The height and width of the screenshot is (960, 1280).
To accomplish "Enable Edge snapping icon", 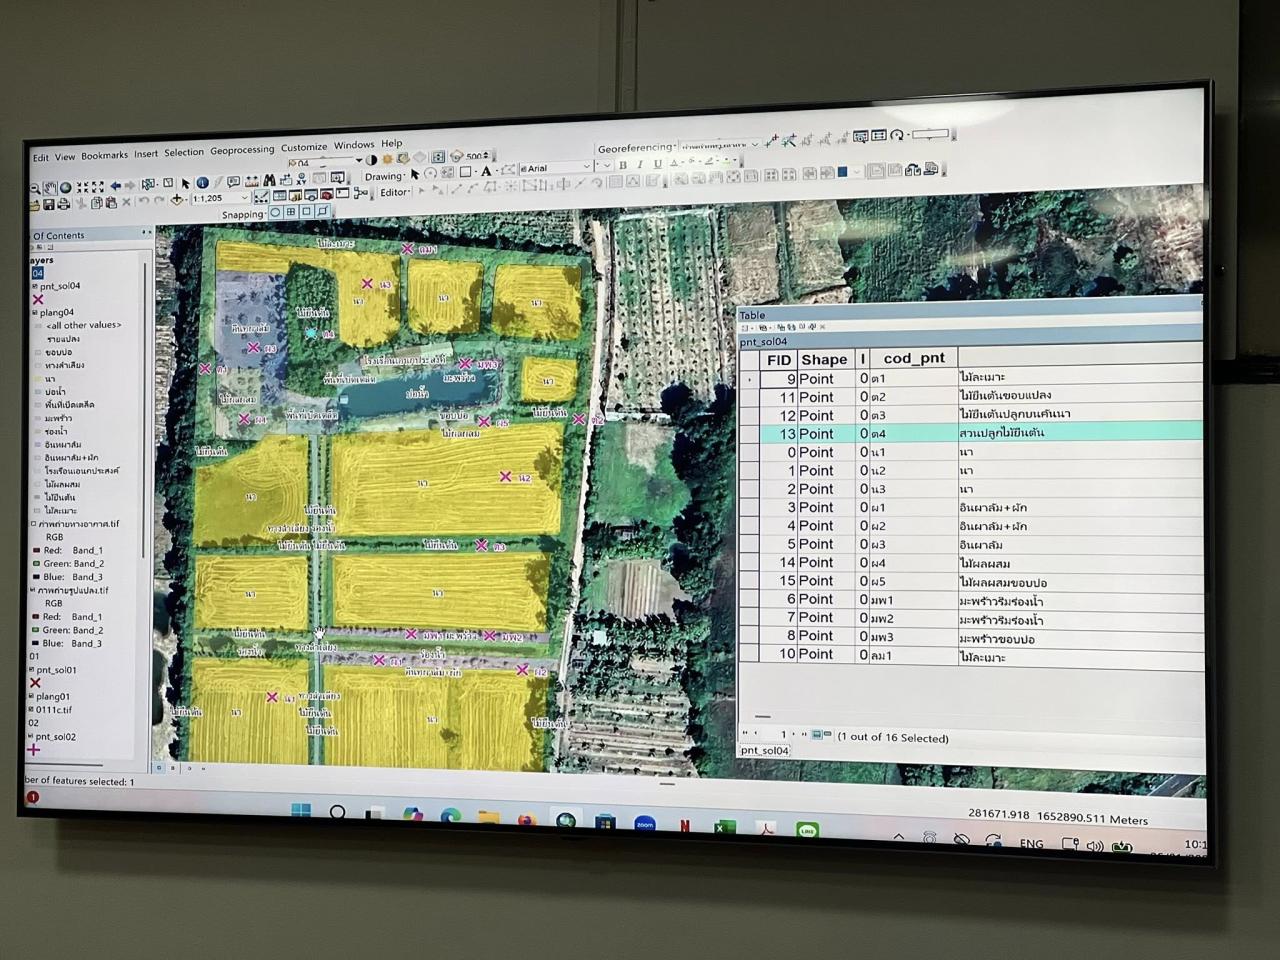I will [323, 211].
